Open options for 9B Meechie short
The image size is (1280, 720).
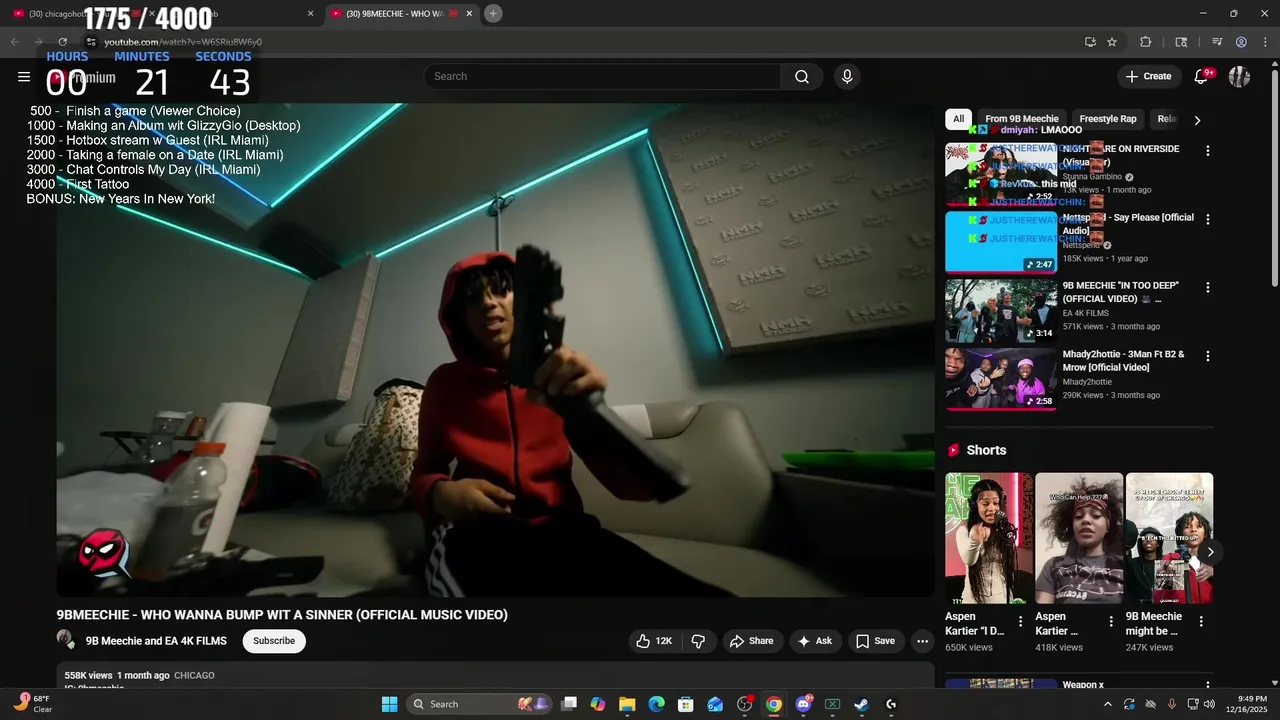click(x=1201, y=622)
